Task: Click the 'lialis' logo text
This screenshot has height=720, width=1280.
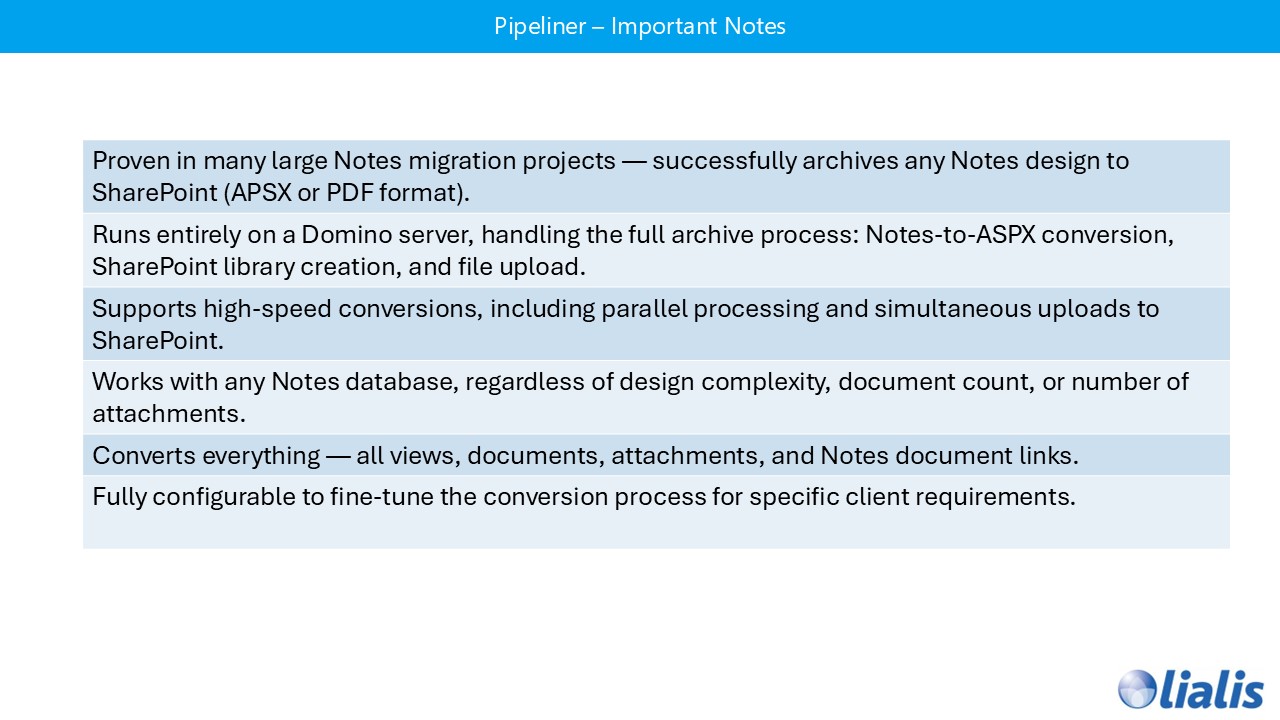Action: (1211, 689)
